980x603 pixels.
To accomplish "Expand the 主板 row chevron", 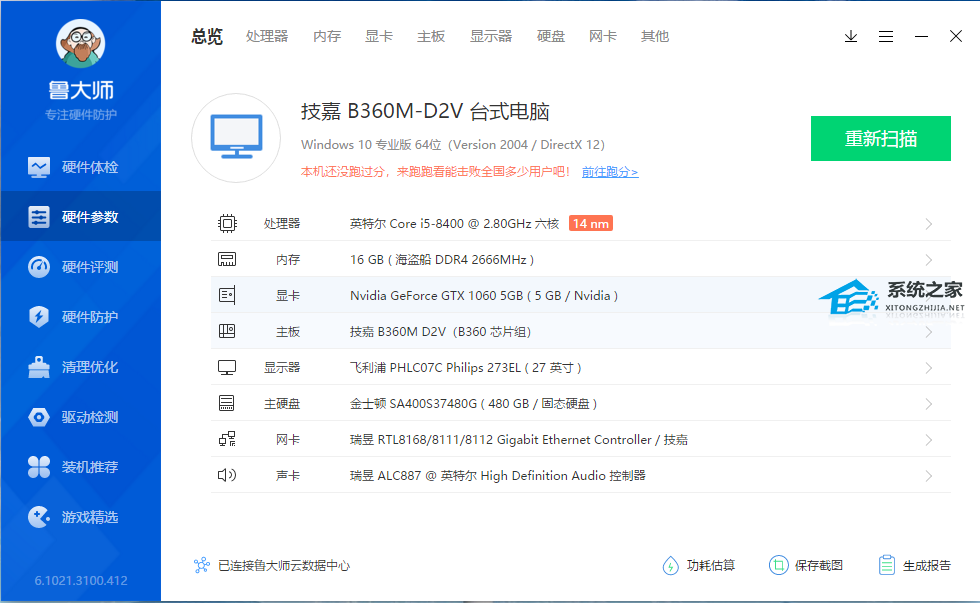I will point(929,332).
